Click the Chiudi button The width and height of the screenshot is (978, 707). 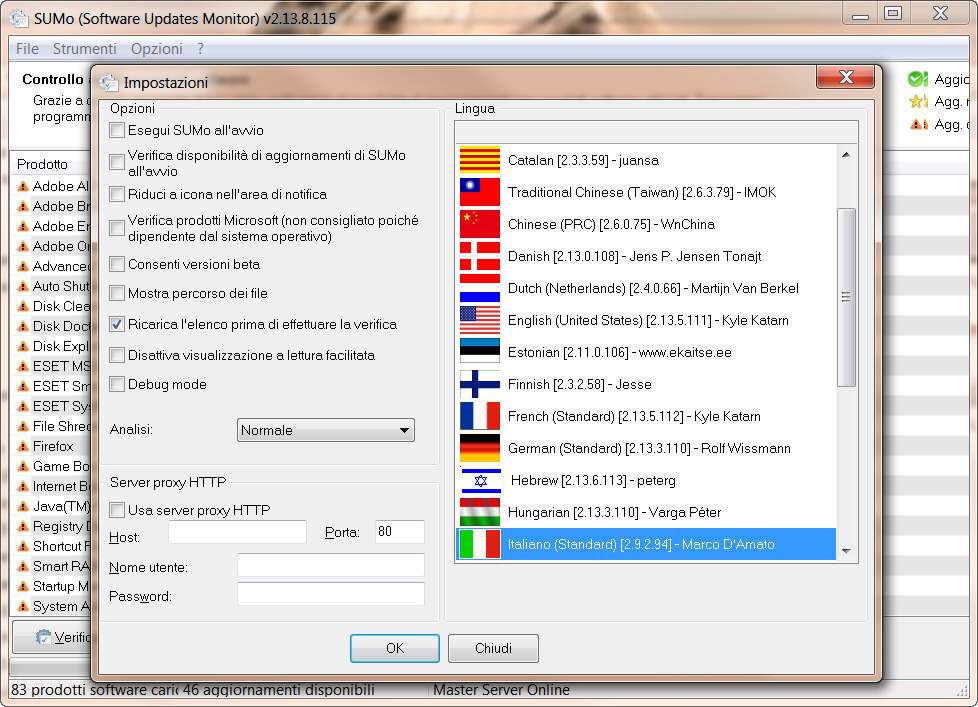493,648
